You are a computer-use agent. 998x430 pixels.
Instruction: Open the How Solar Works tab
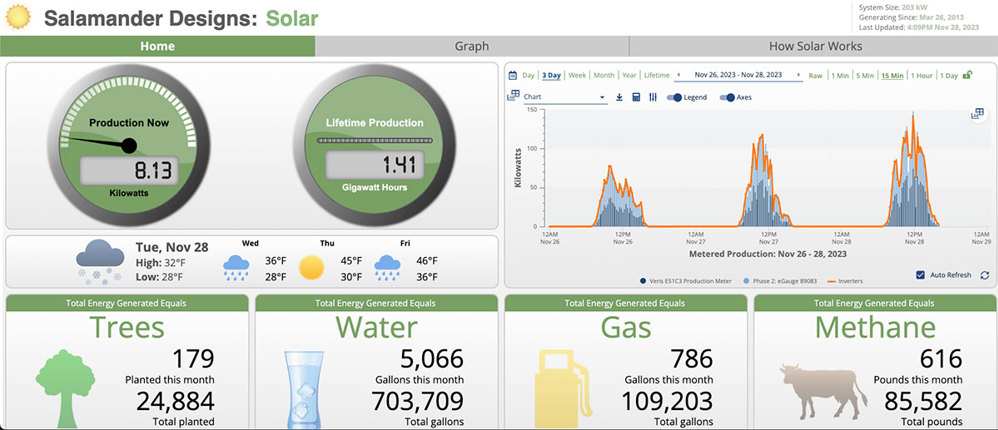click(814, 46)
